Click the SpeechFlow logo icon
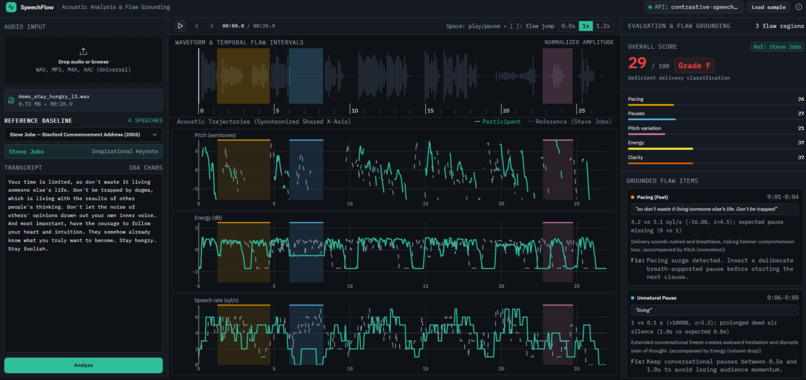Screen dimensions: 806x380 tap(11, 7)
